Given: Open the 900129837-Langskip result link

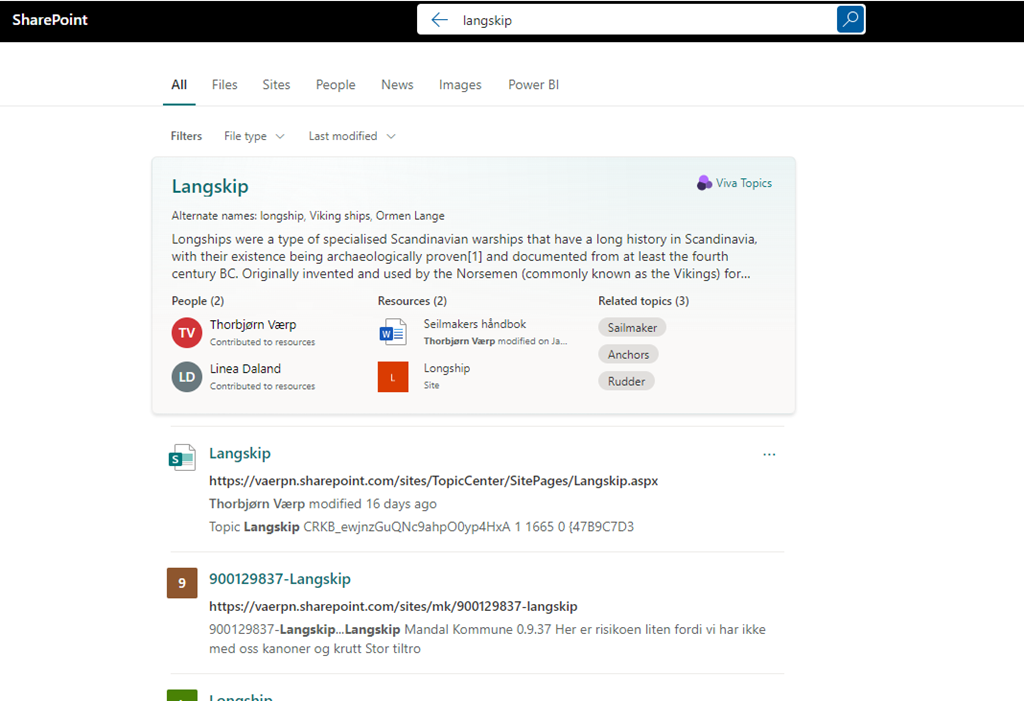Looking at the screenshot, I should (x=280, y=579).
